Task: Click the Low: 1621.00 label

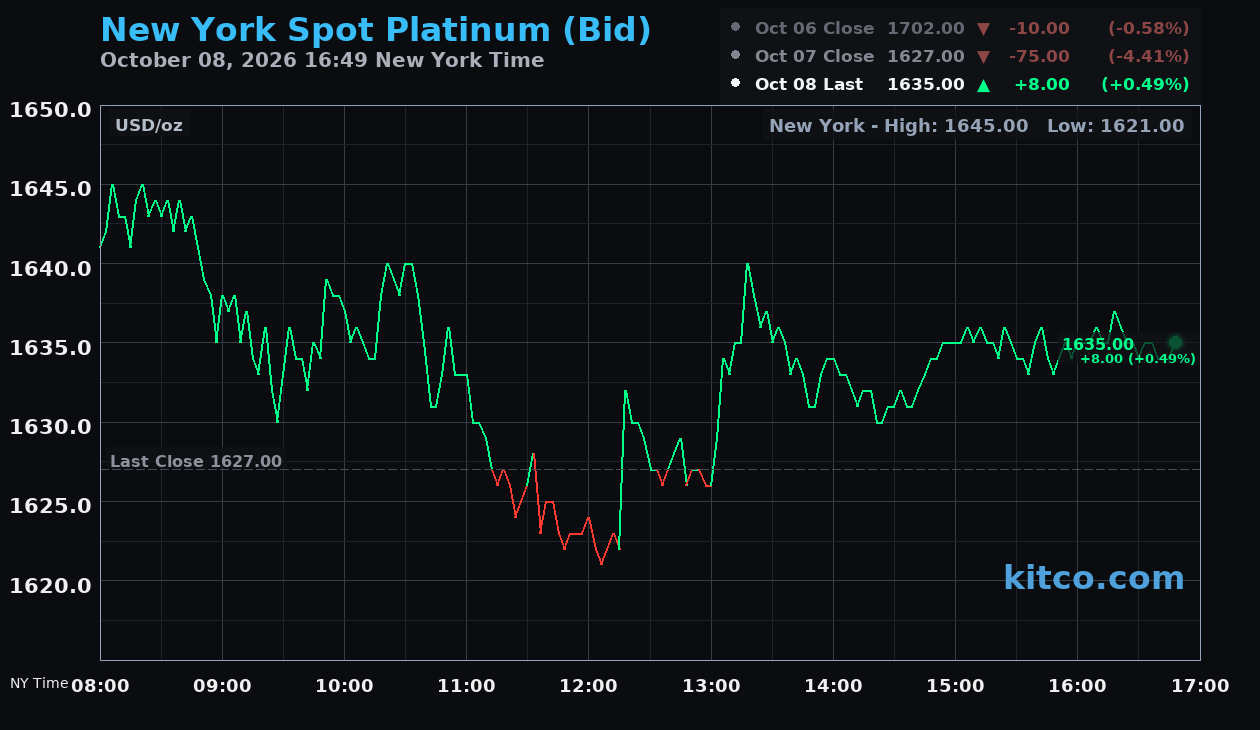Action: click(x=1116, y=126)
